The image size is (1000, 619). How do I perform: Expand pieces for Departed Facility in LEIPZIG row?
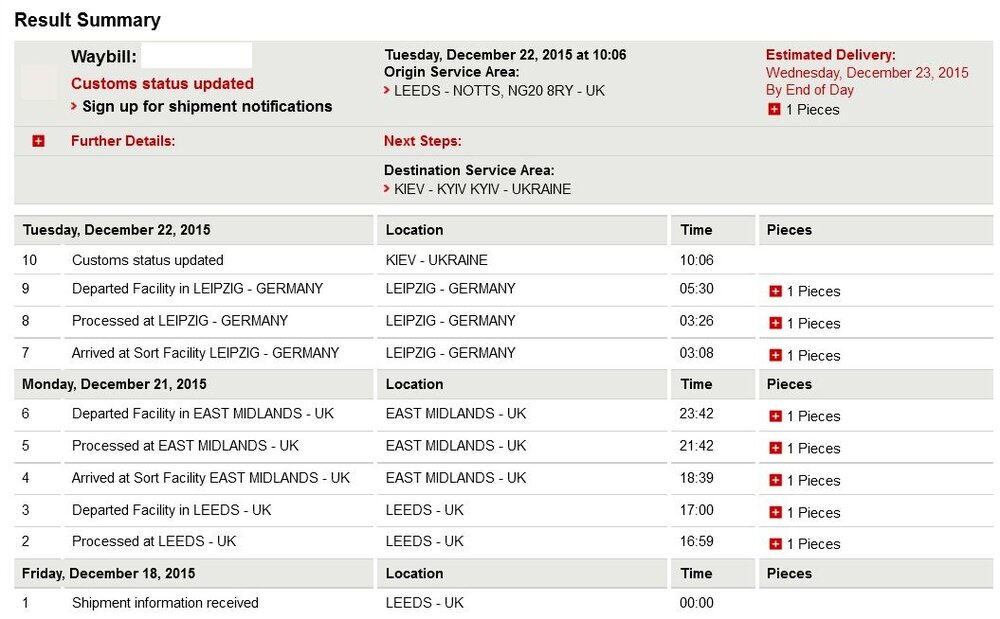click(x=774, y=291)
